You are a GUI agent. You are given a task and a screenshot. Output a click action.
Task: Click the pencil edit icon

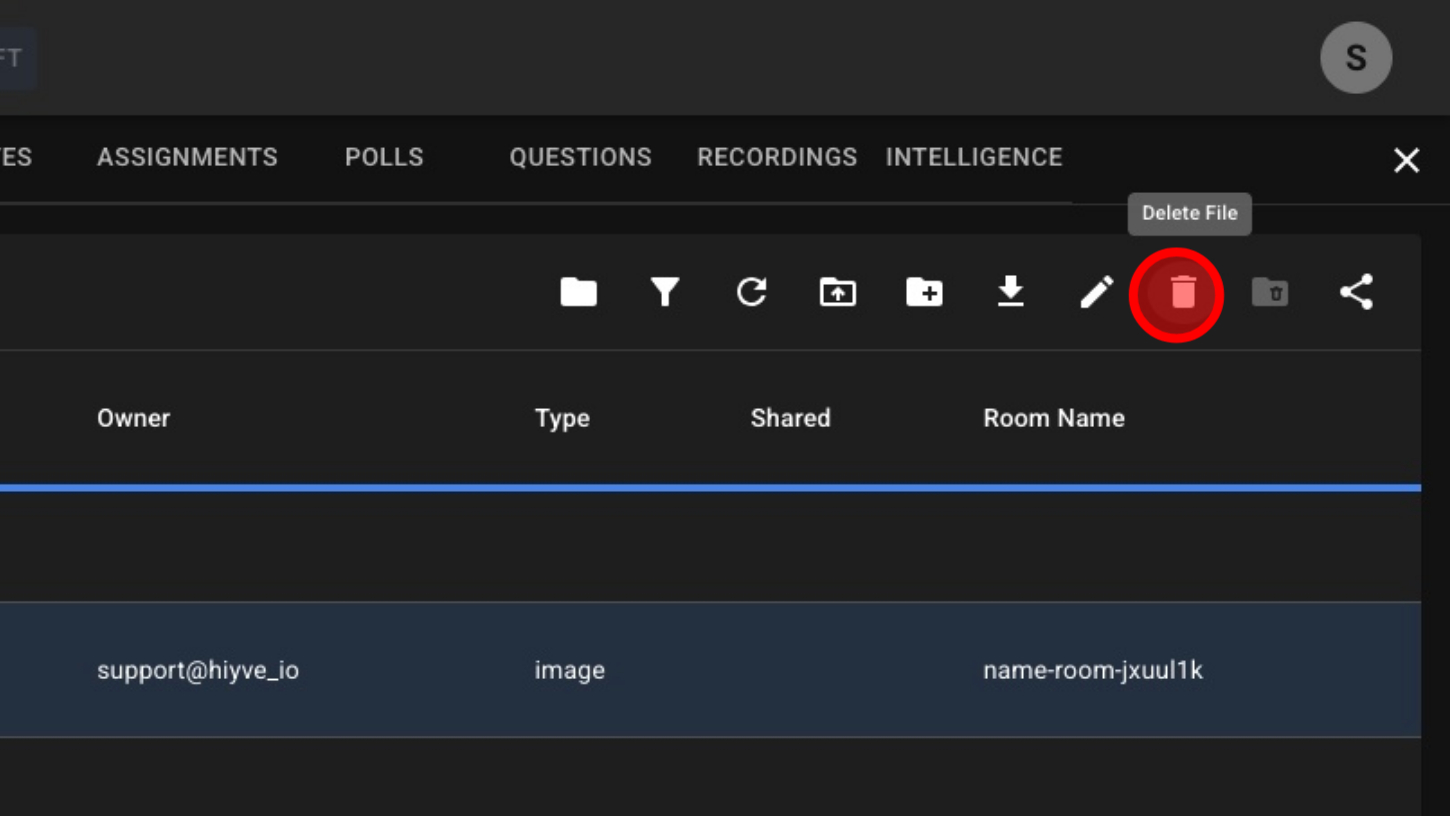pyautogui.click(x=1097, y=292)
